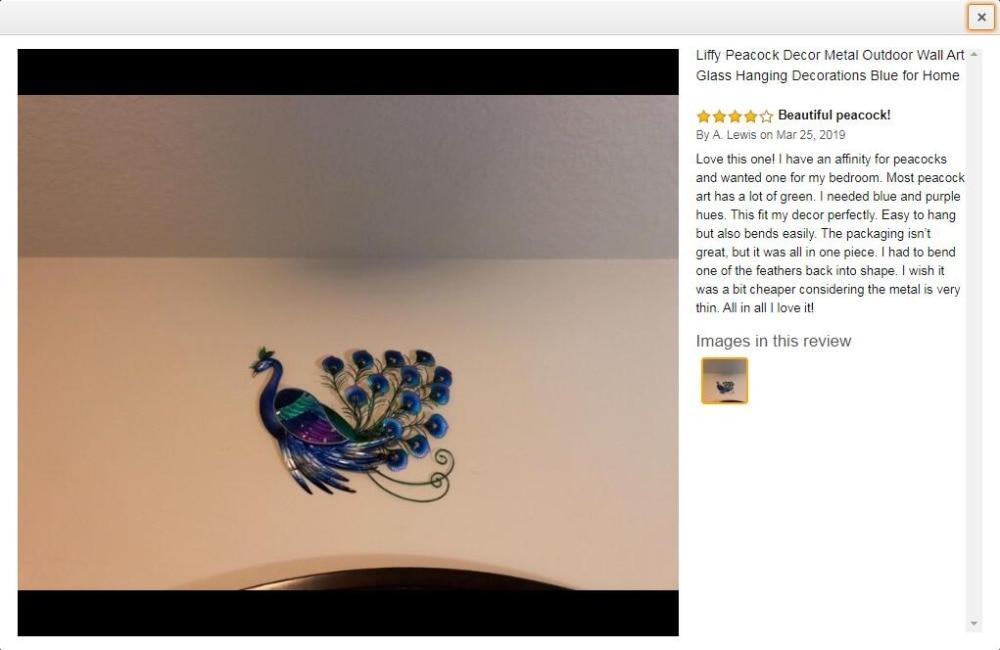Click the review date Mar 25, 2019
Image resolution: width=1000 pixels, height=650 pixels.
click(x=811, y=135)
